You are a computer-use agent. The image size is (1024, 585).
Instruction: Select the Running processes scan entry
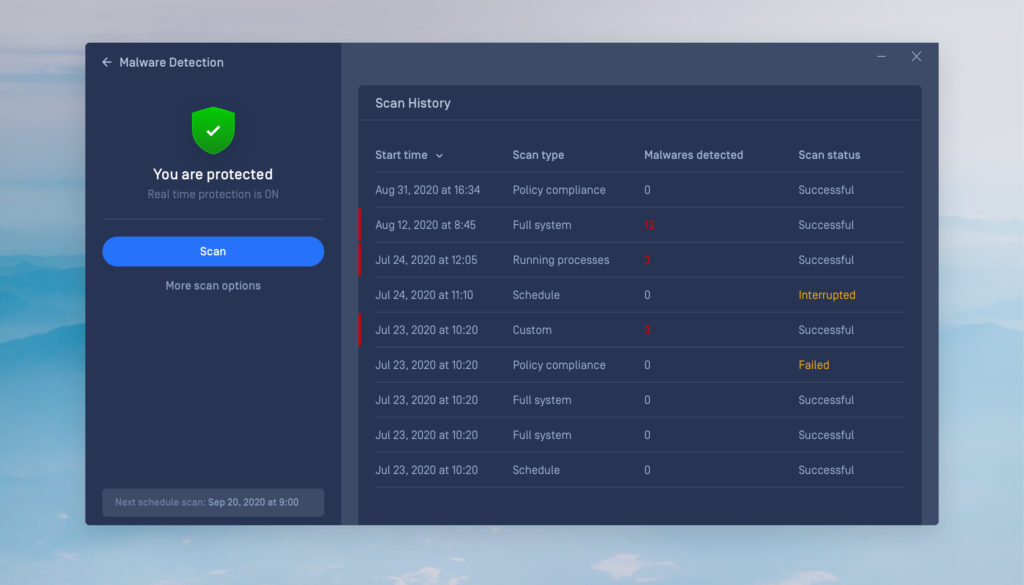tap(560, 260)
